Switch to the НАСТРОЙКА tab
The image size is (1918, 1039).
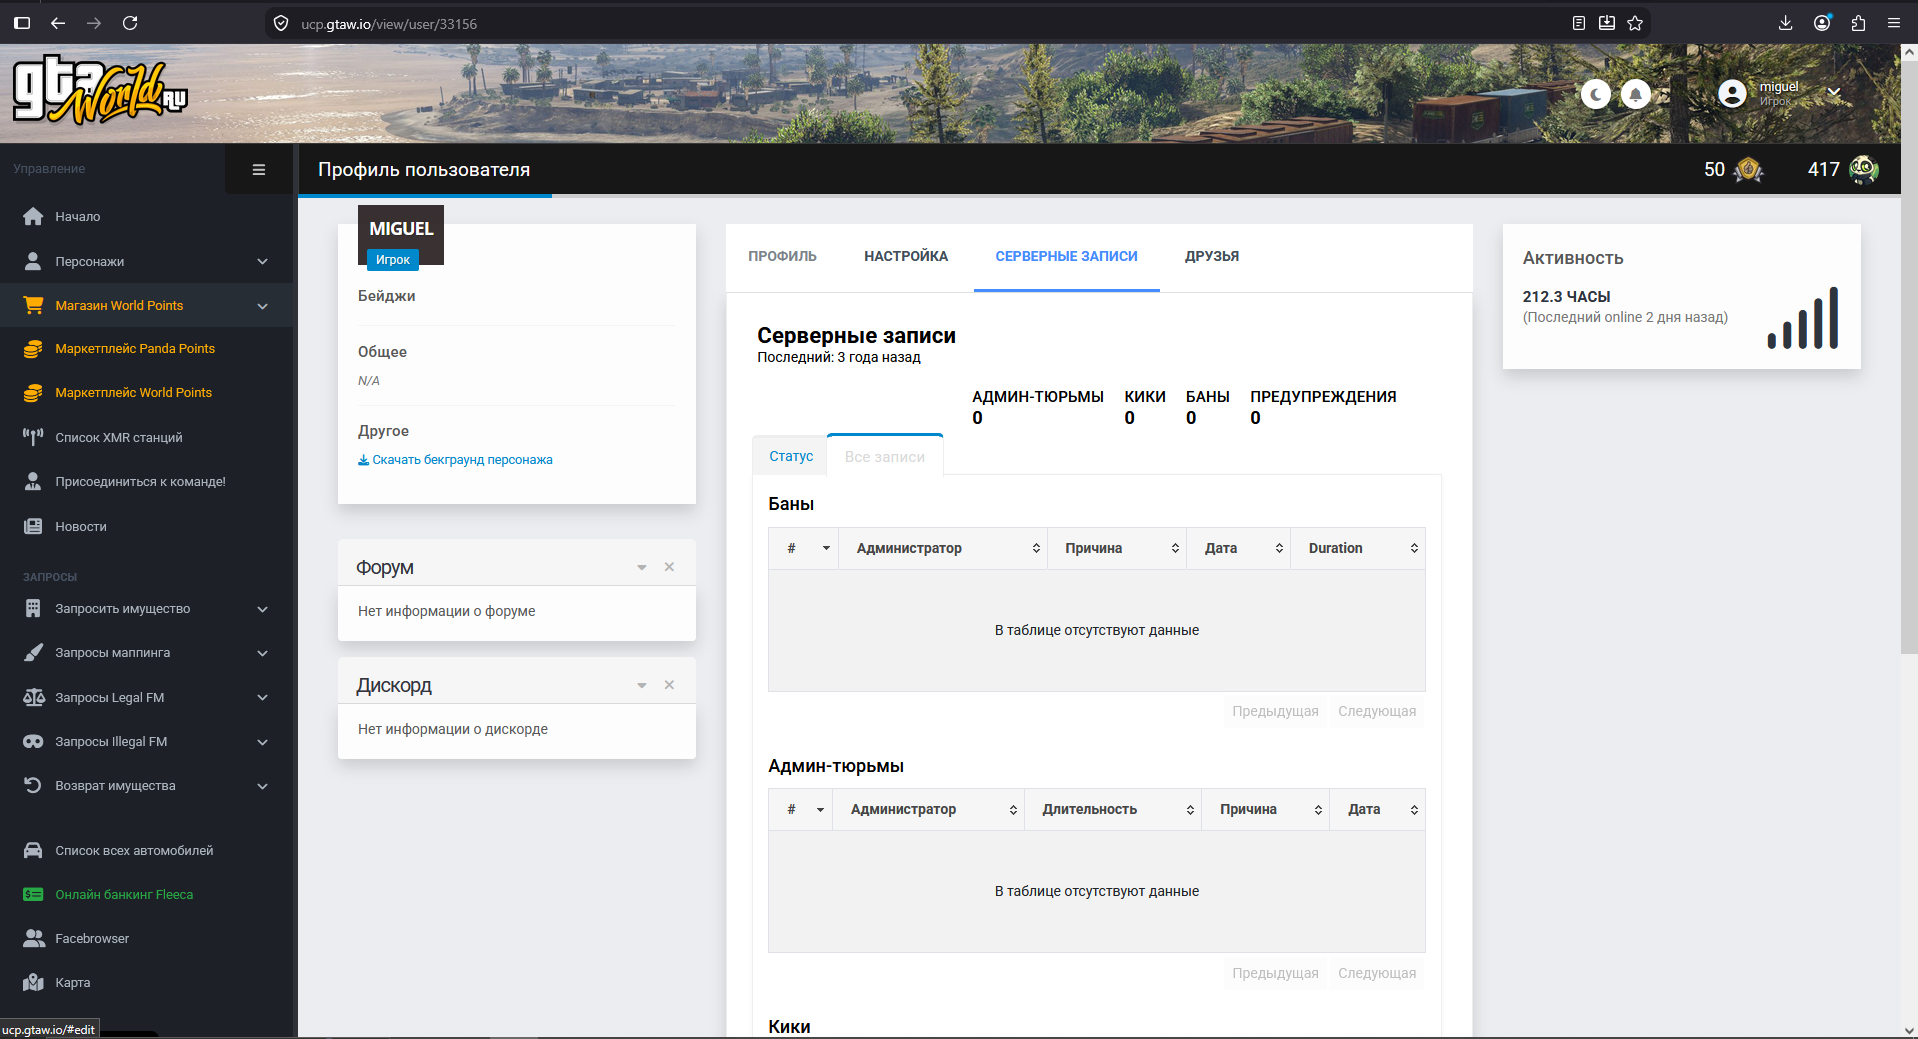coord(906,256)
